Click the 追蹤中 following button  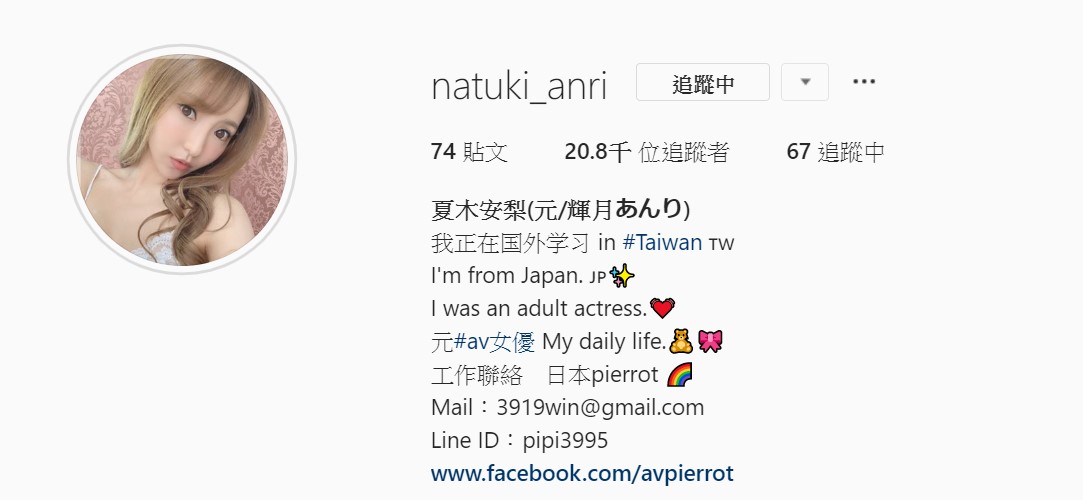coord(702,82)
